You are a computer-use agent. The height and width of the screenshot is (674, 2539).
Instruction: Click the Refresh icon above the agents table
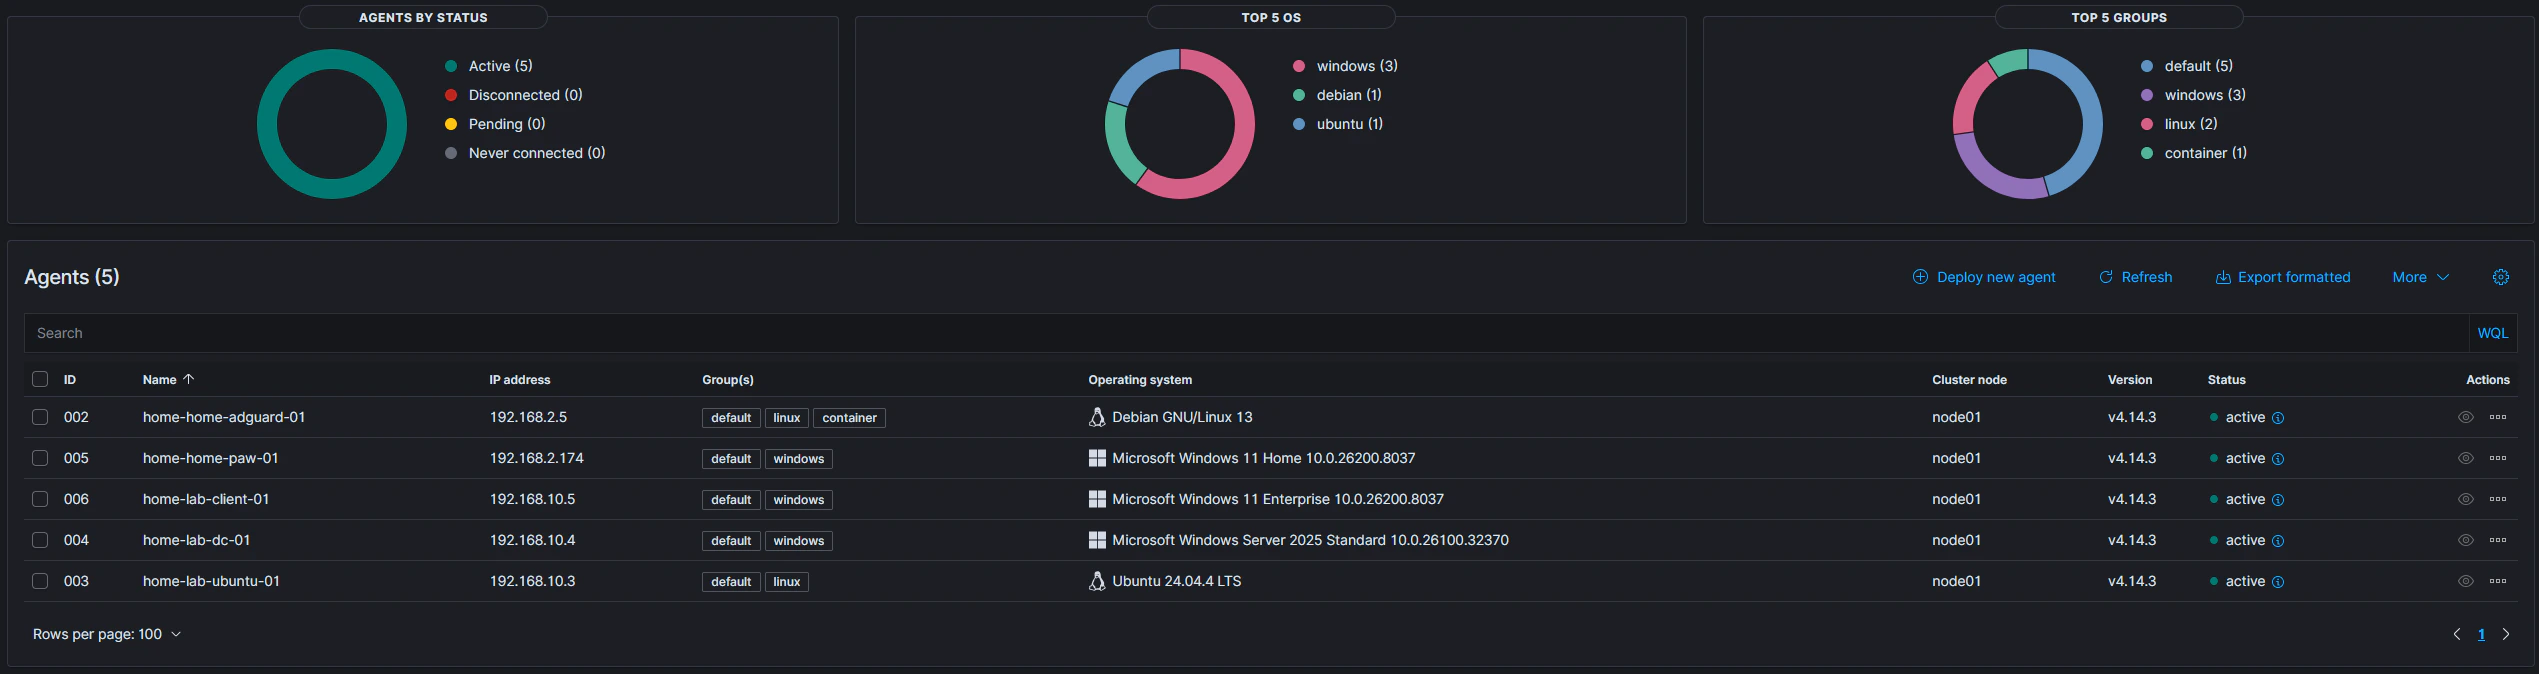(x=2106, y=277)
